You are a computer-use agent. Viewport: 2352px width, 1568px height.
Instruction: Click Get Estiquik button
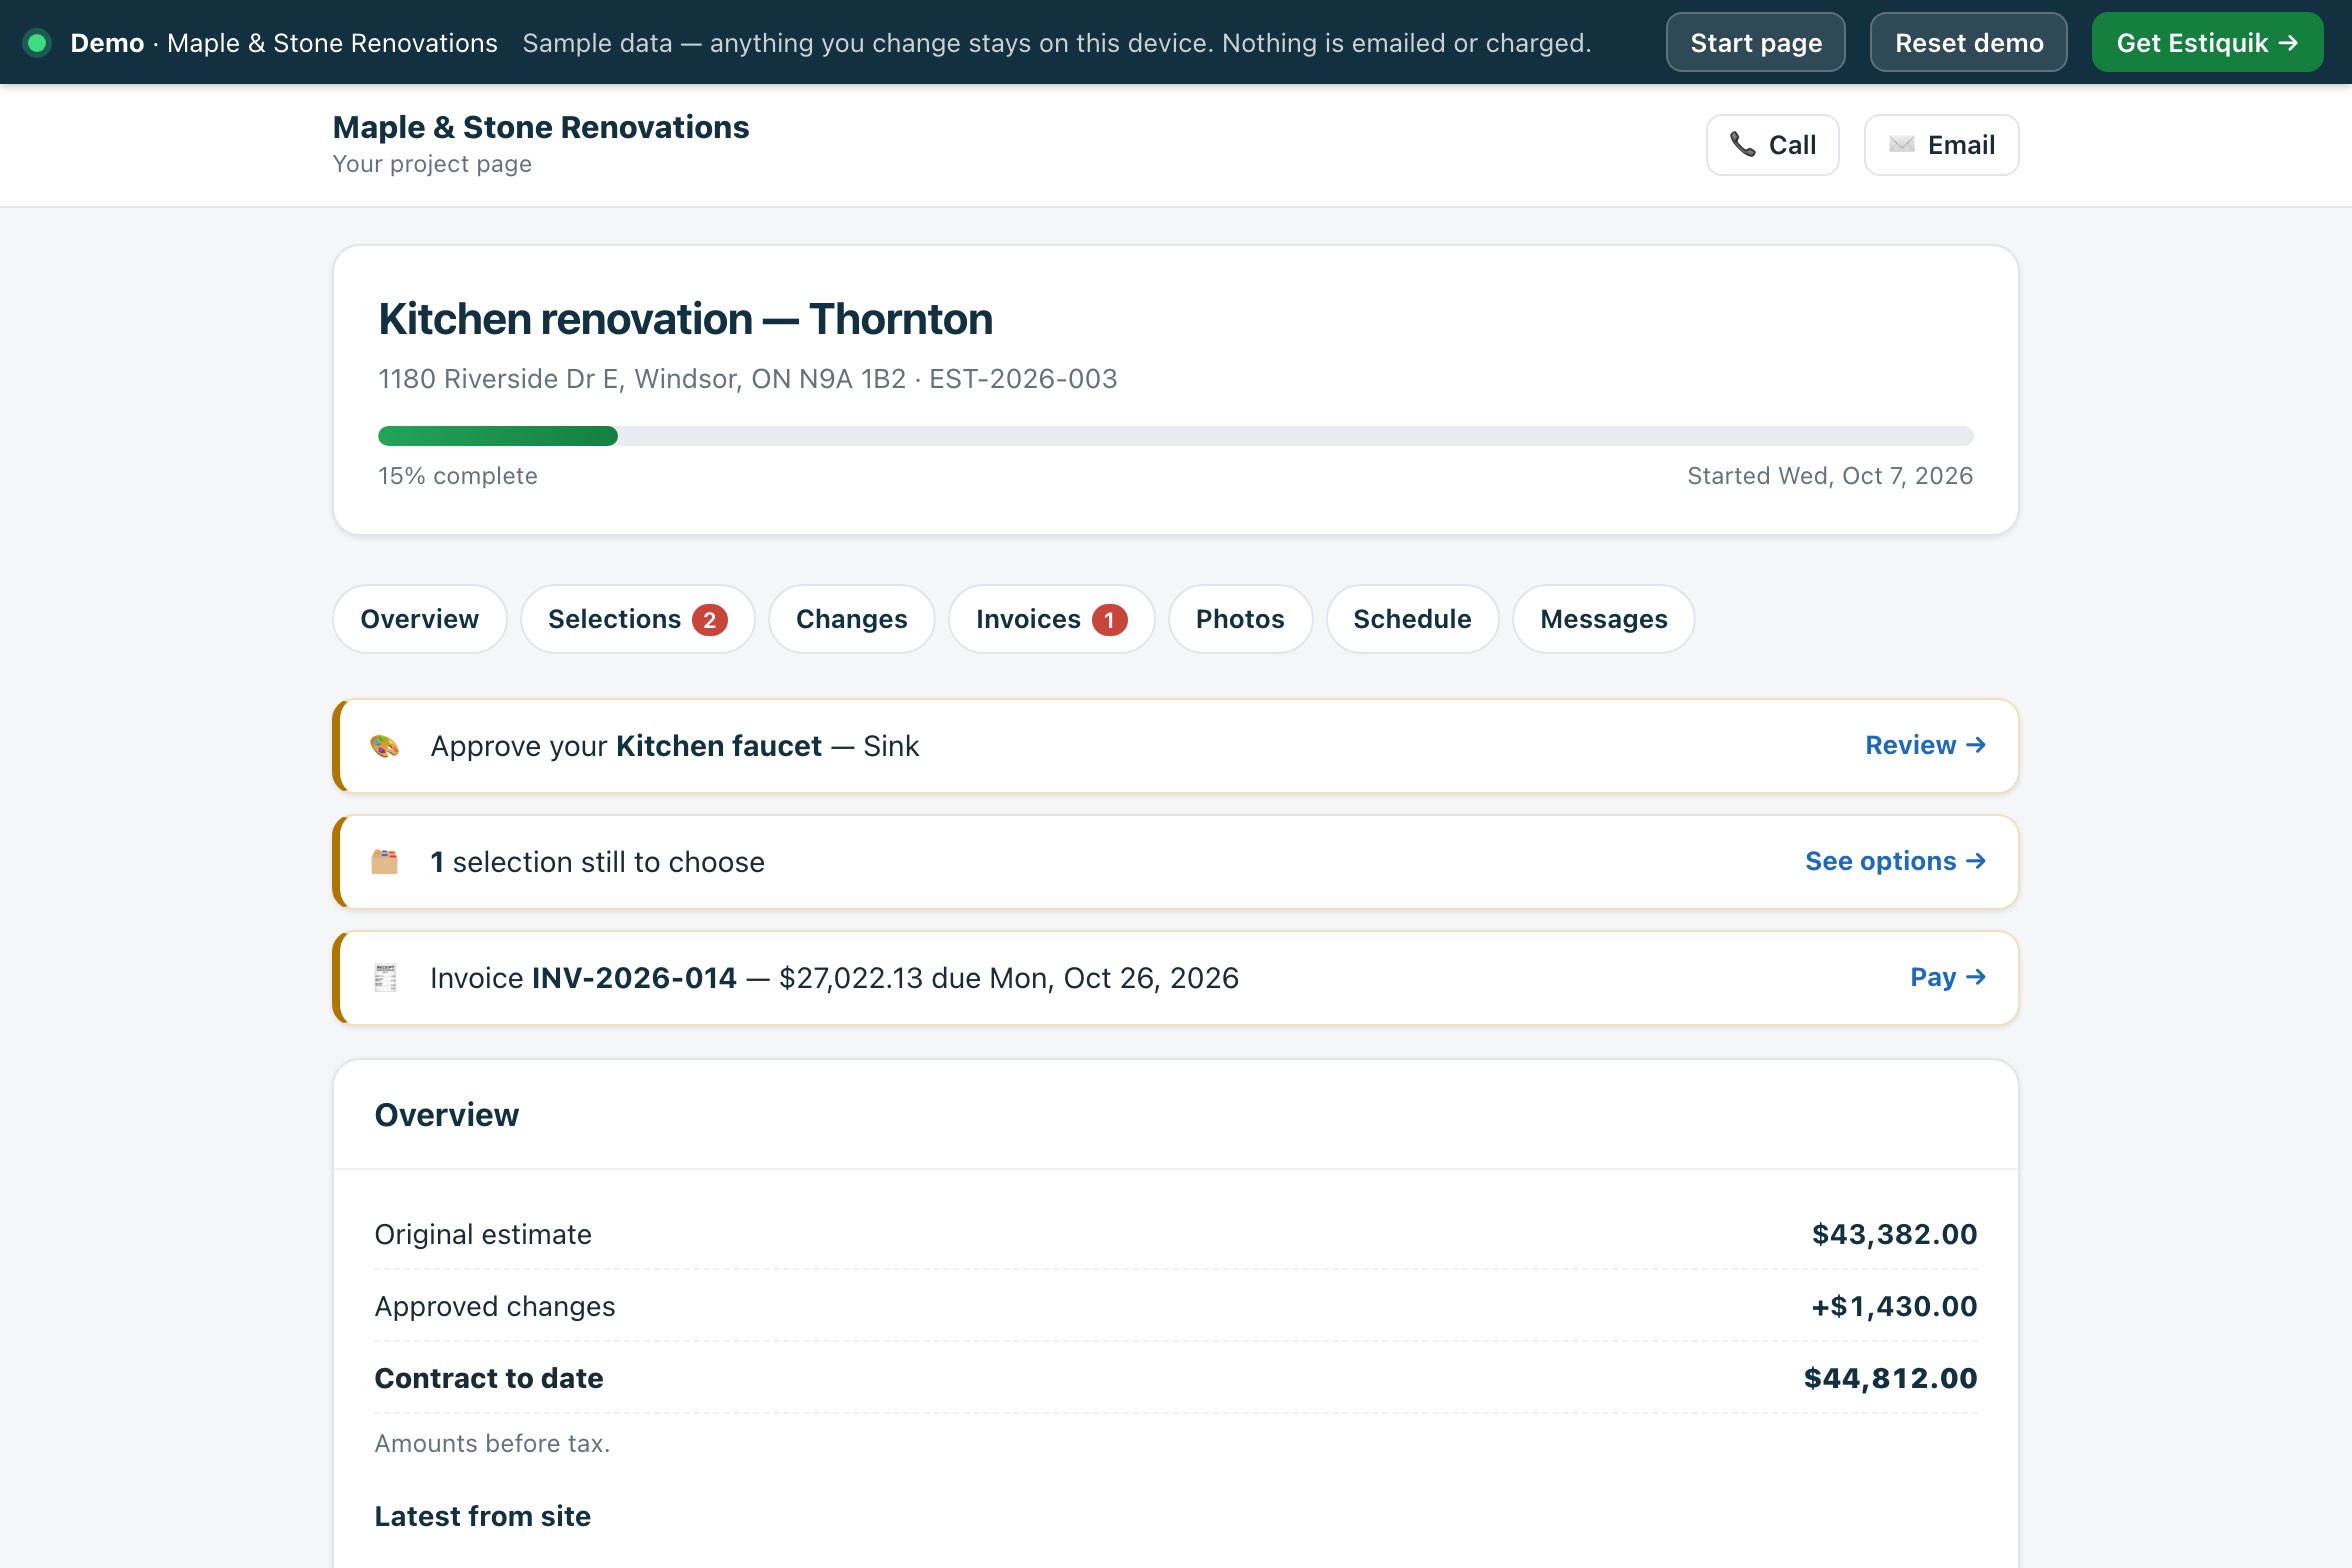2207,43
